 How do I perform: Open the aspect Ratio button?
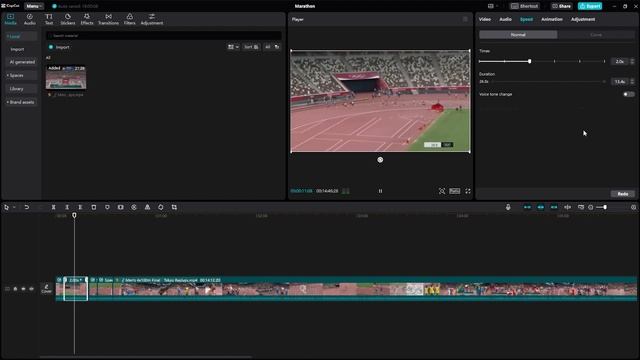(454, 191)
